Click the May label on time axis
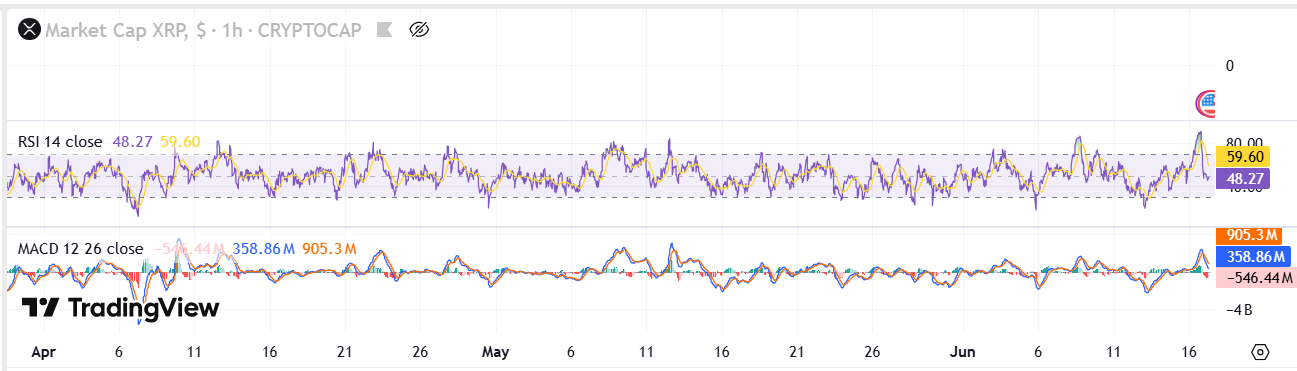Screen dimensions: 1297x371 [x=496, y=352]
